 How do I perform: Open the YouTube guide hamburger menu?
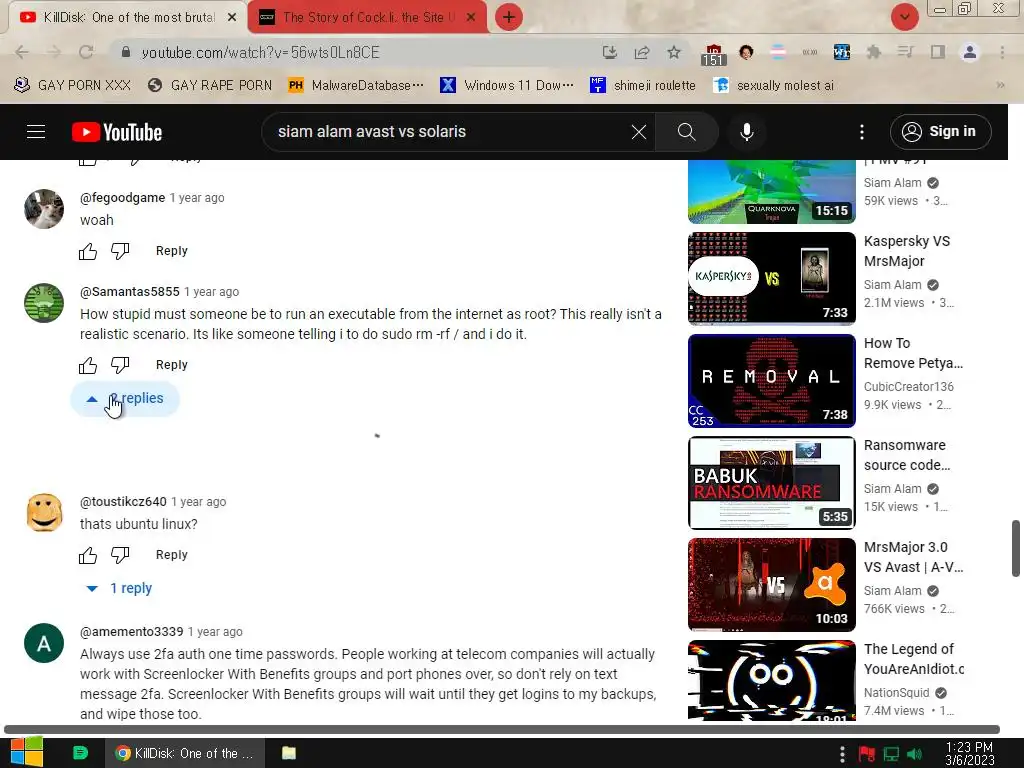click(x=36, y=132)
